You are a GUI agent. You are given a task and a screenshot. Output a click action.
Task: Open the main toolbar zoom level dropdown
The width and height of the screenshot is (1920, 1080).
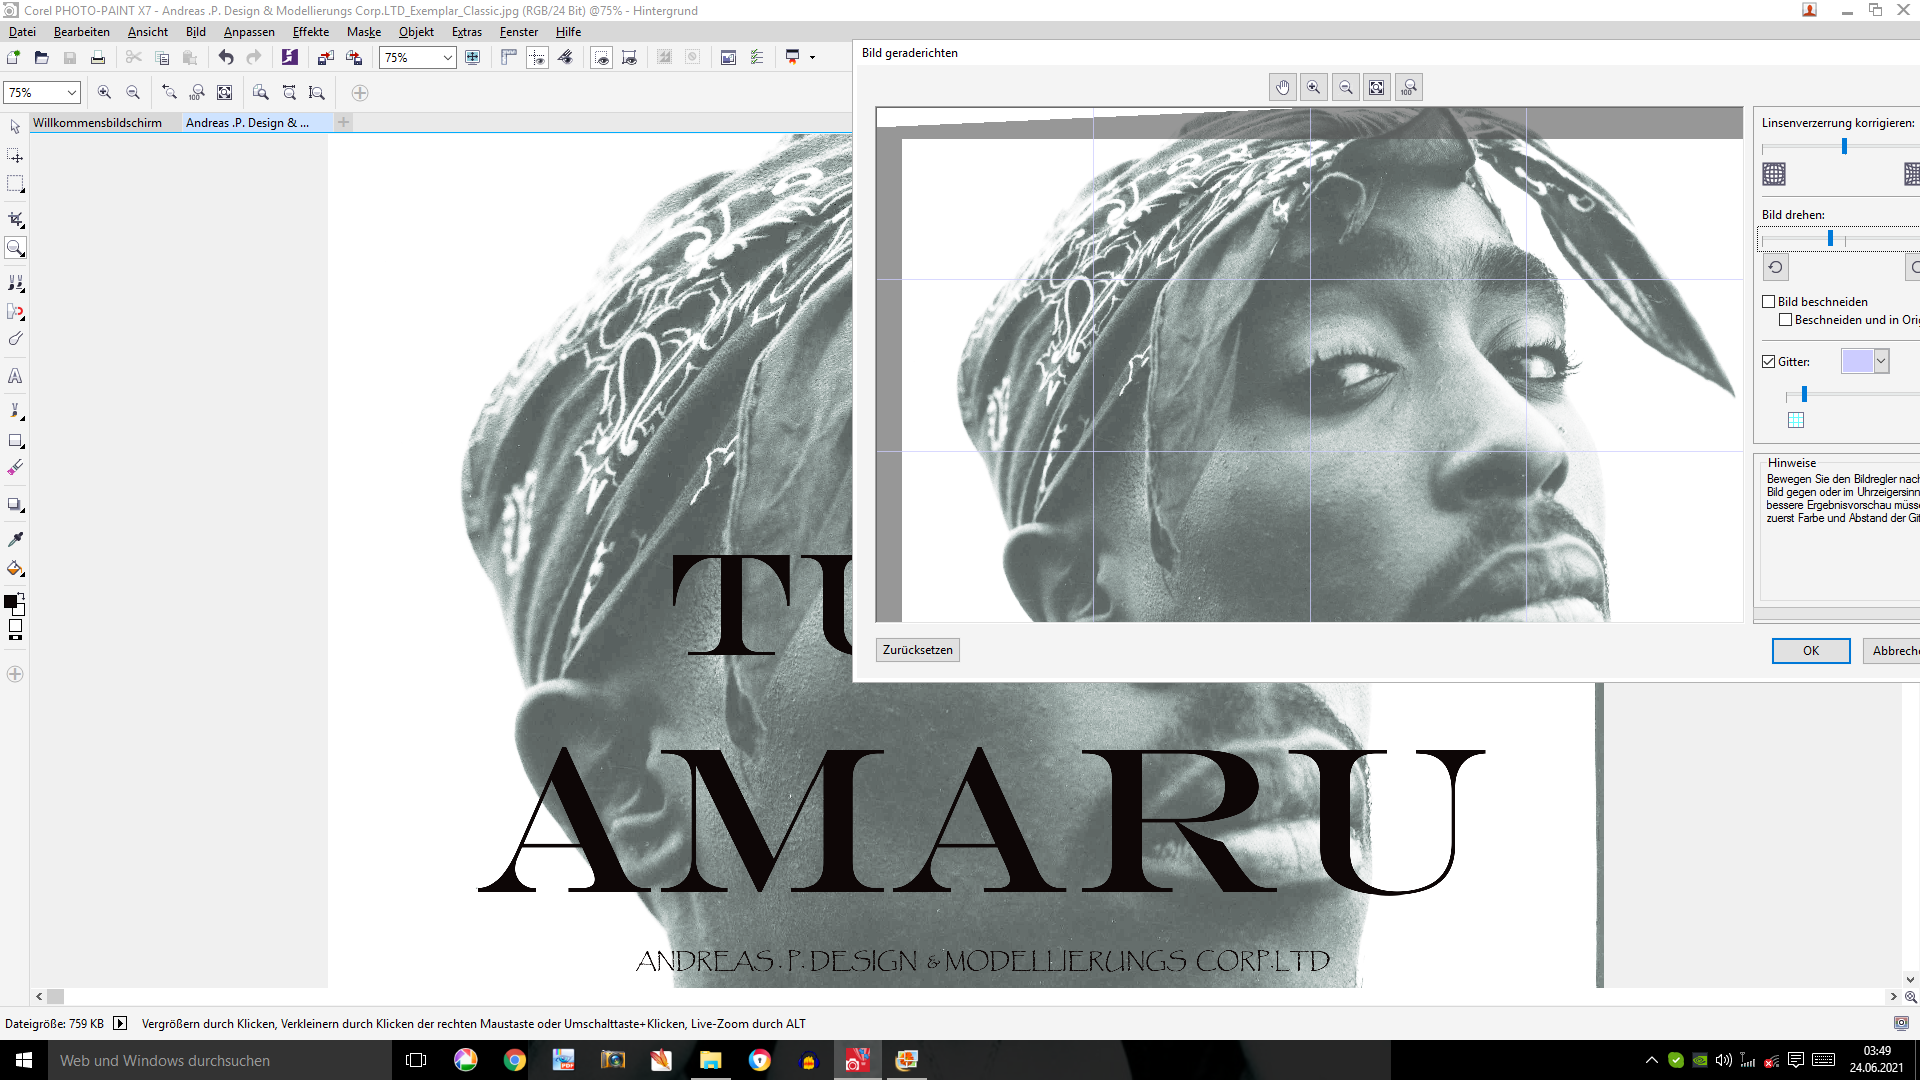coord(447,58)
